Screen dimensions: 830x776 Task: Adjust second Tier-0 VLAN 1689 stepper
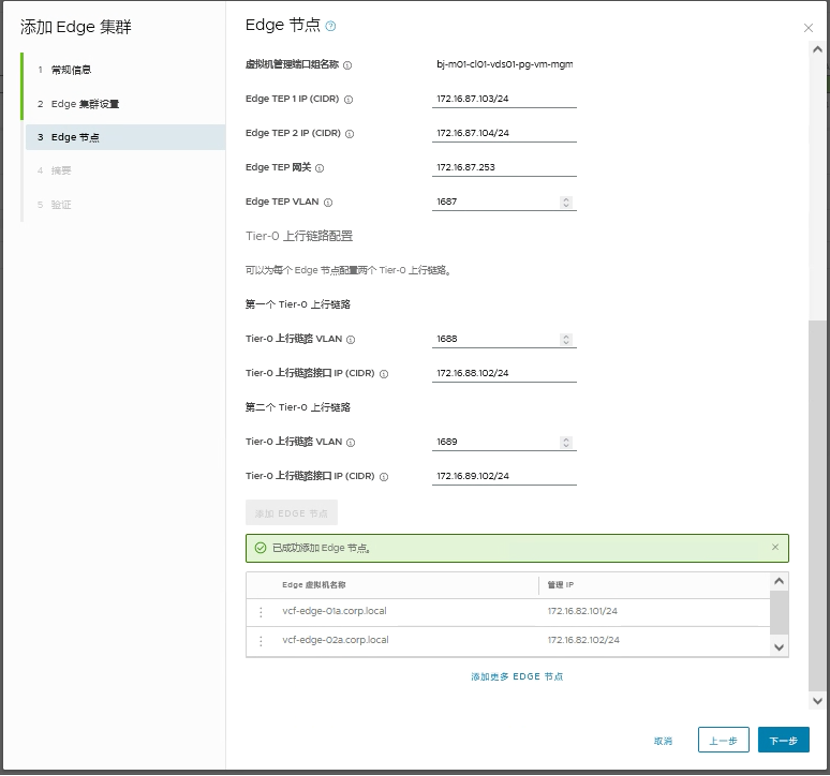(566, 442)
